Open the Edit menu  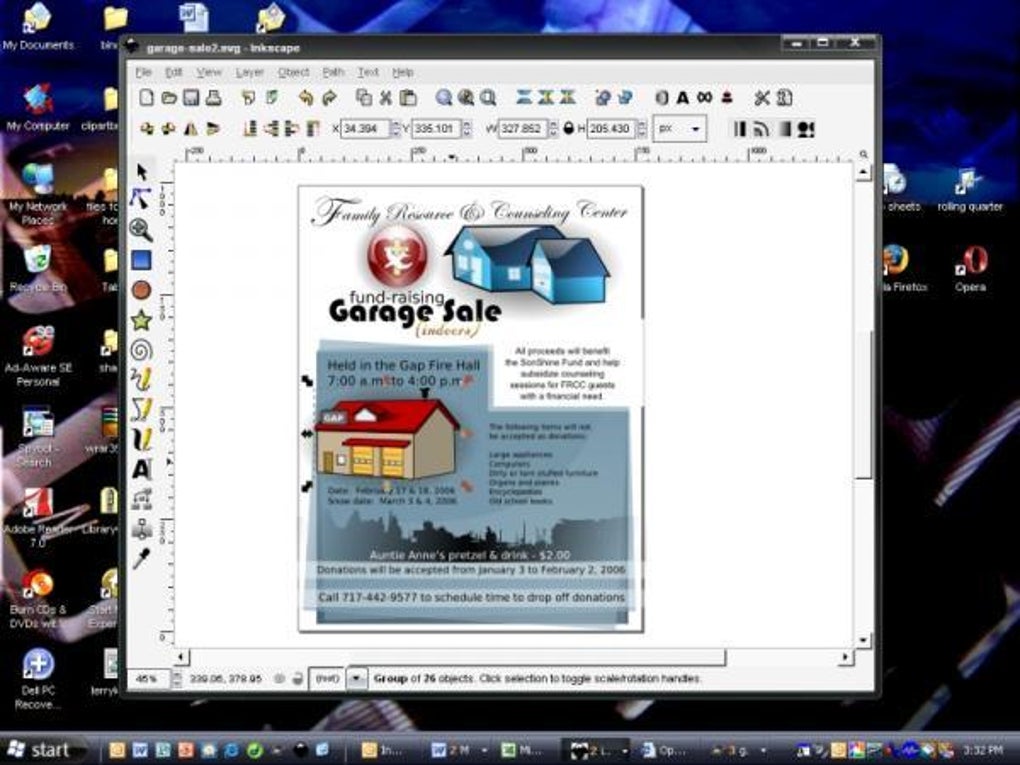point(174,72)
